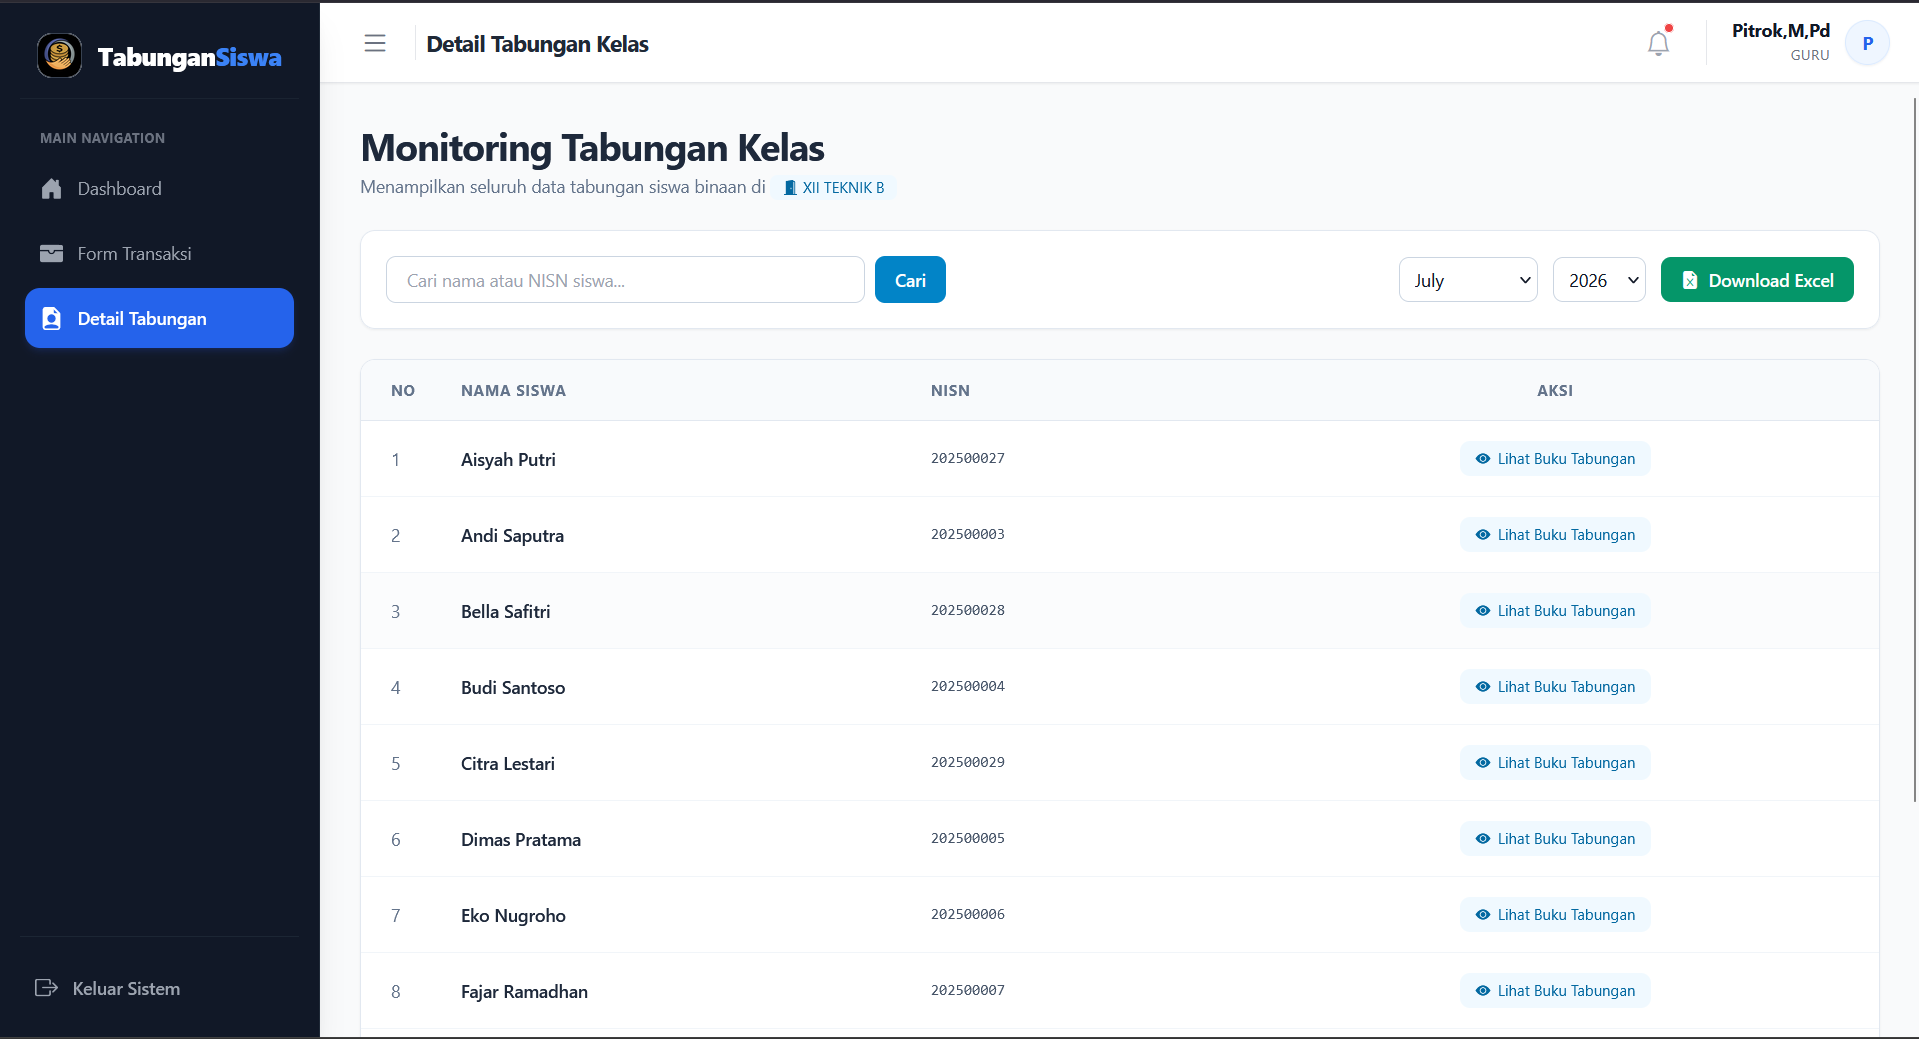Click the Detail Tabungan book icon
The height and width of the screenshot is (1039, 1919).
52,318
